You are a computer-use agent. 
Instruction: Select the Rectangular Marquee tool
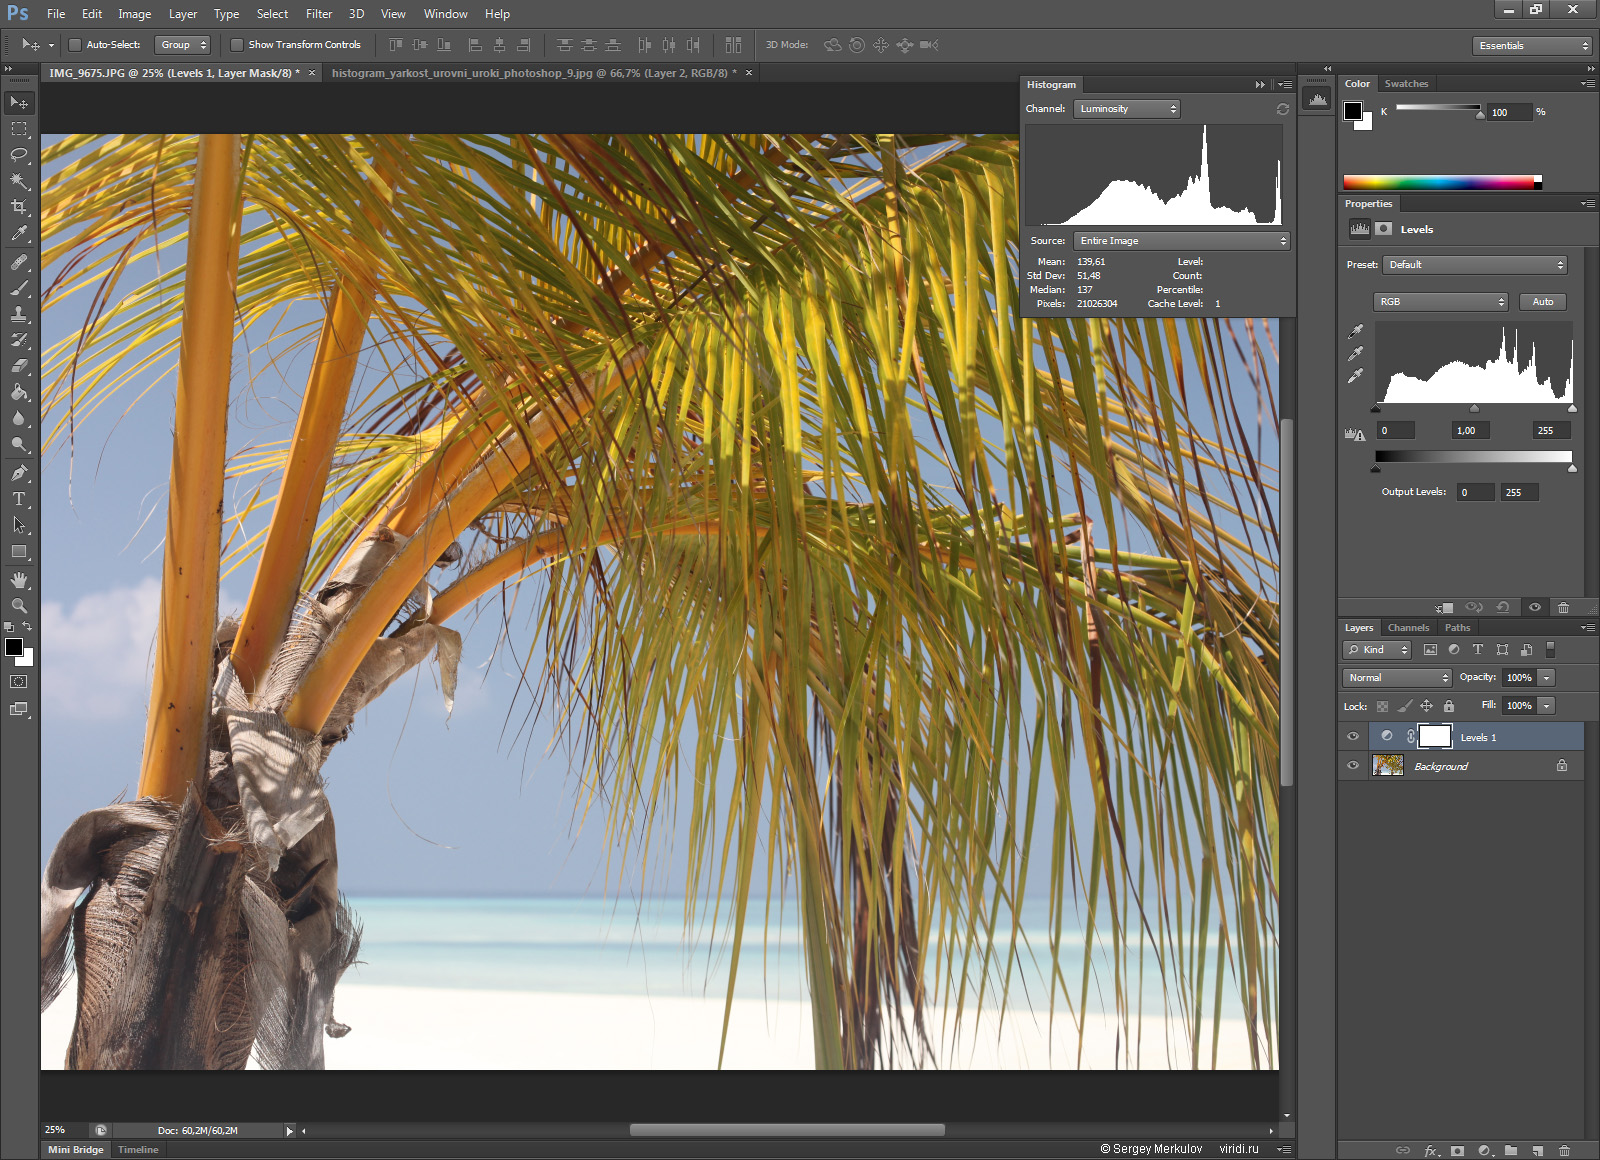pyautogui.click(x=19, y=129)
